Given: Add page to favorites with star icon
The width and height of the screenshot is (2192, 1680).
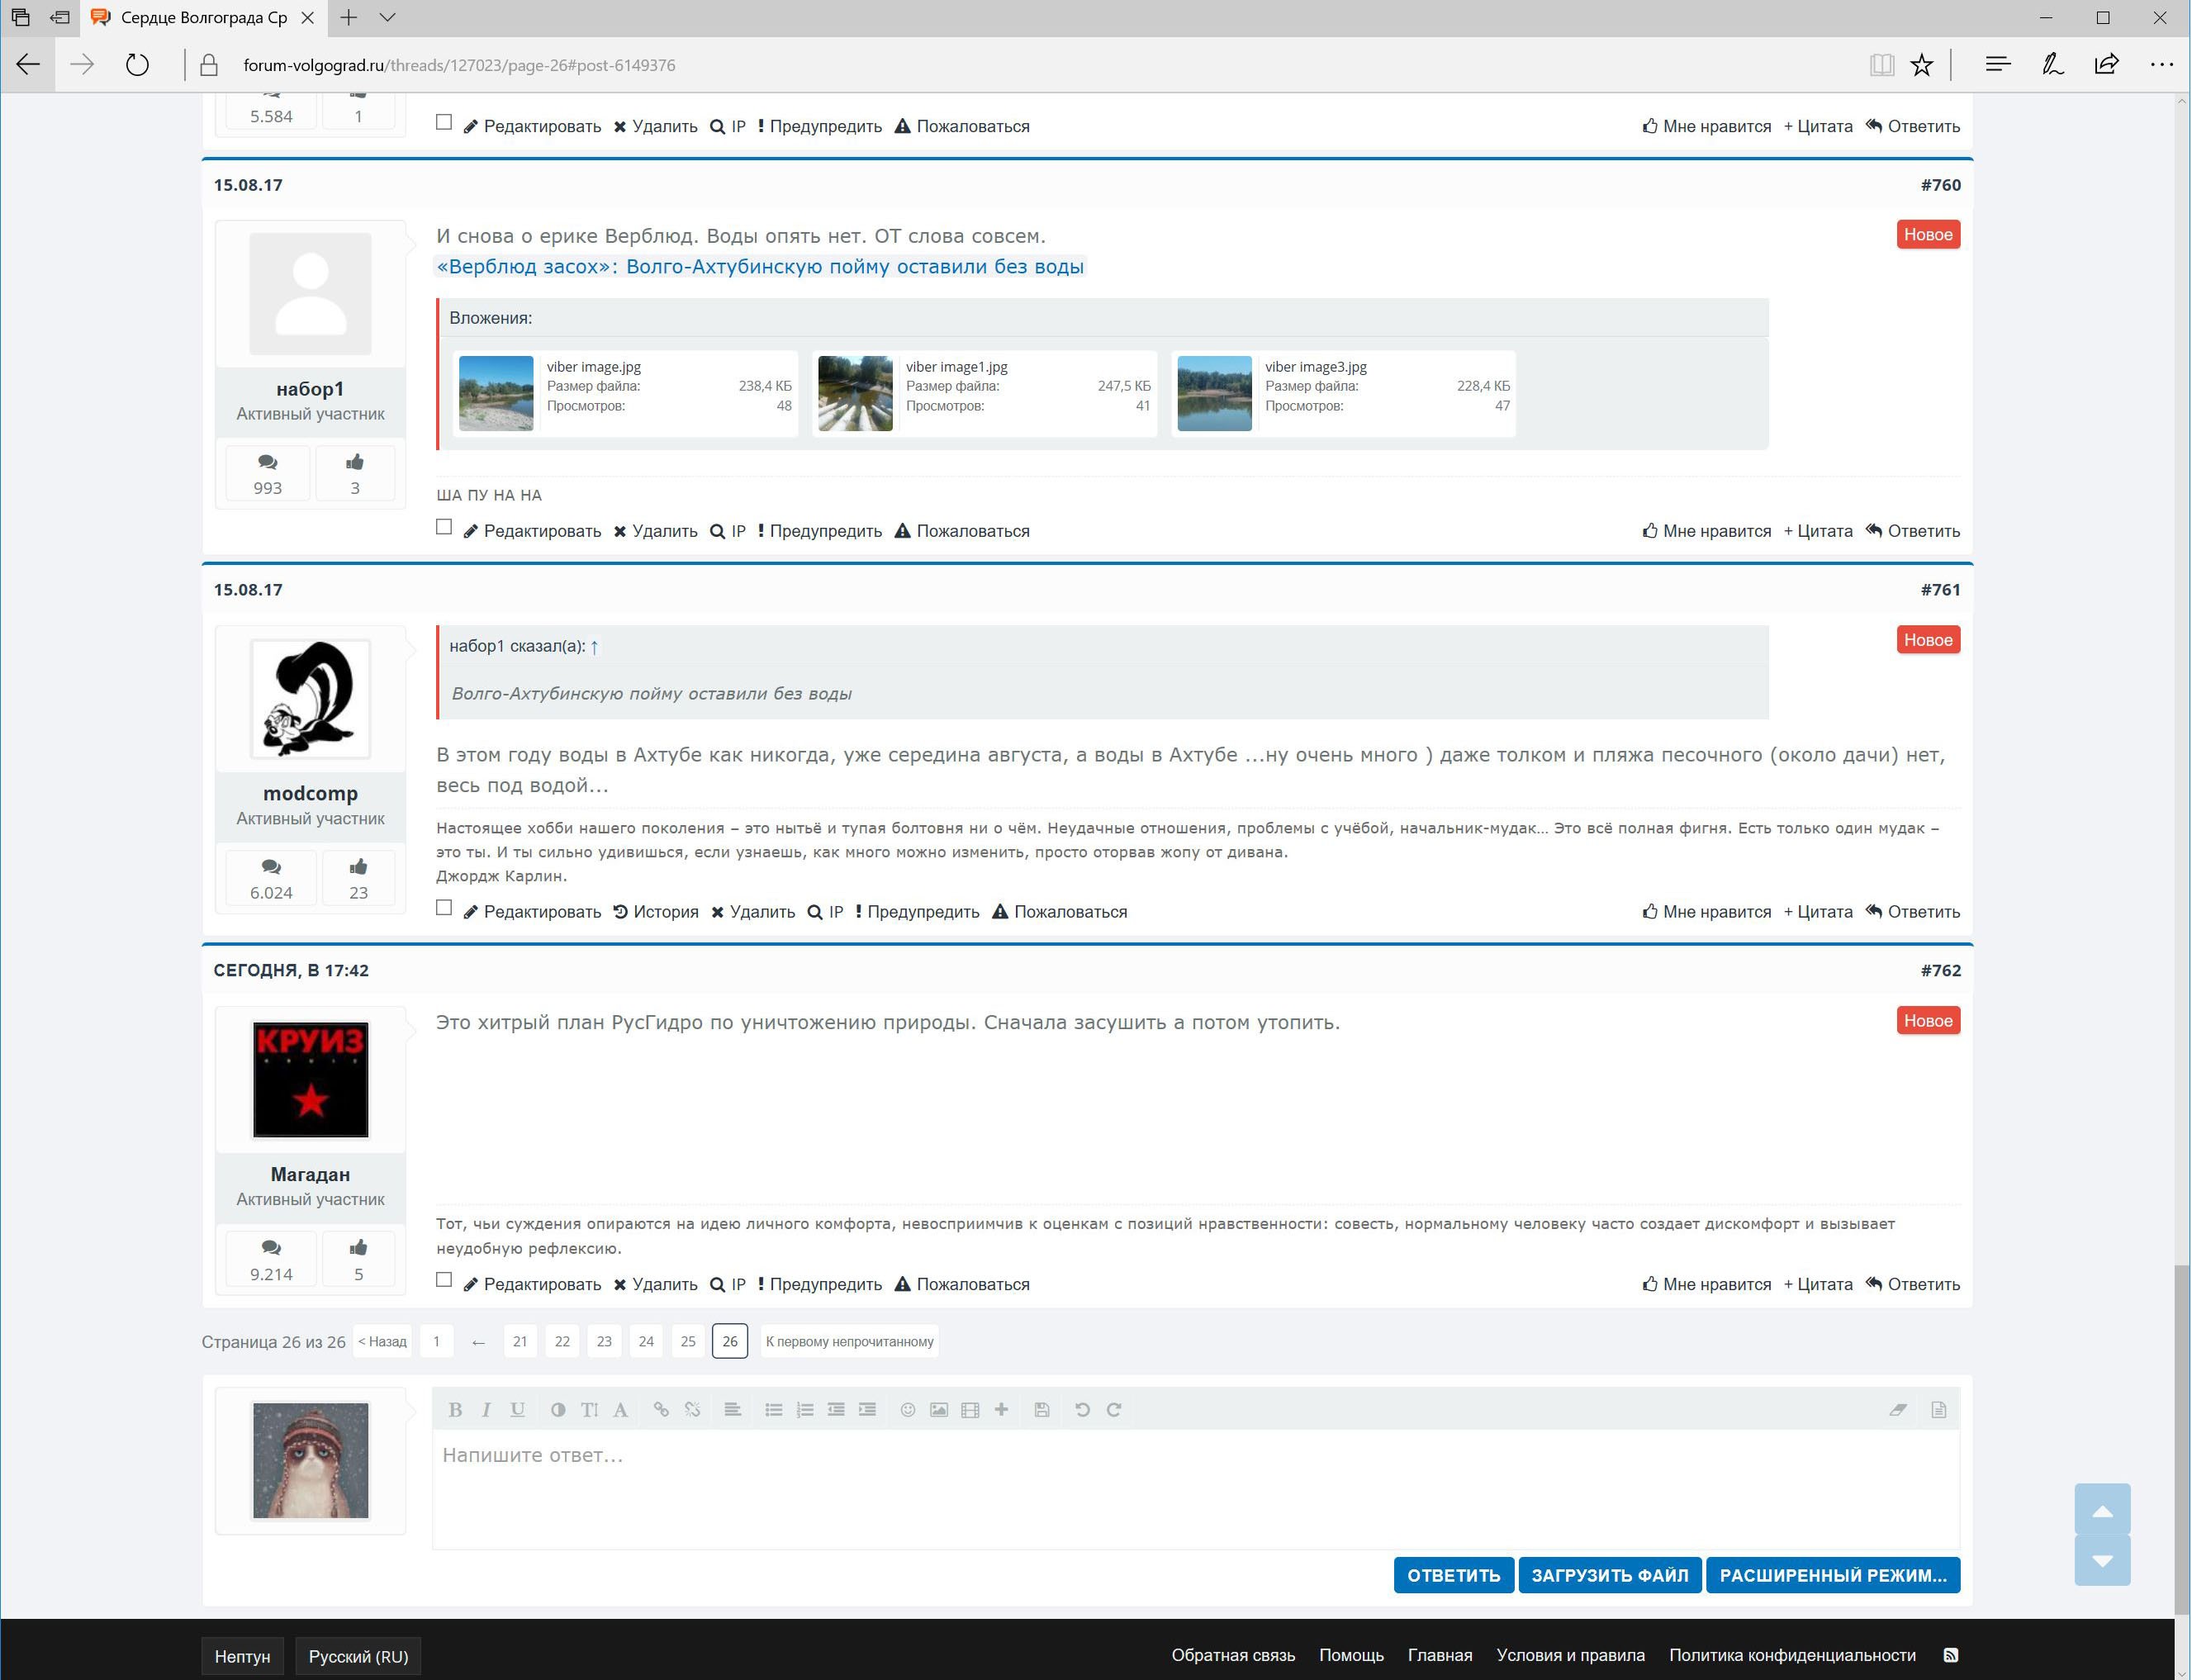Looking at the screenshot, I should [x=1921, y=66].
